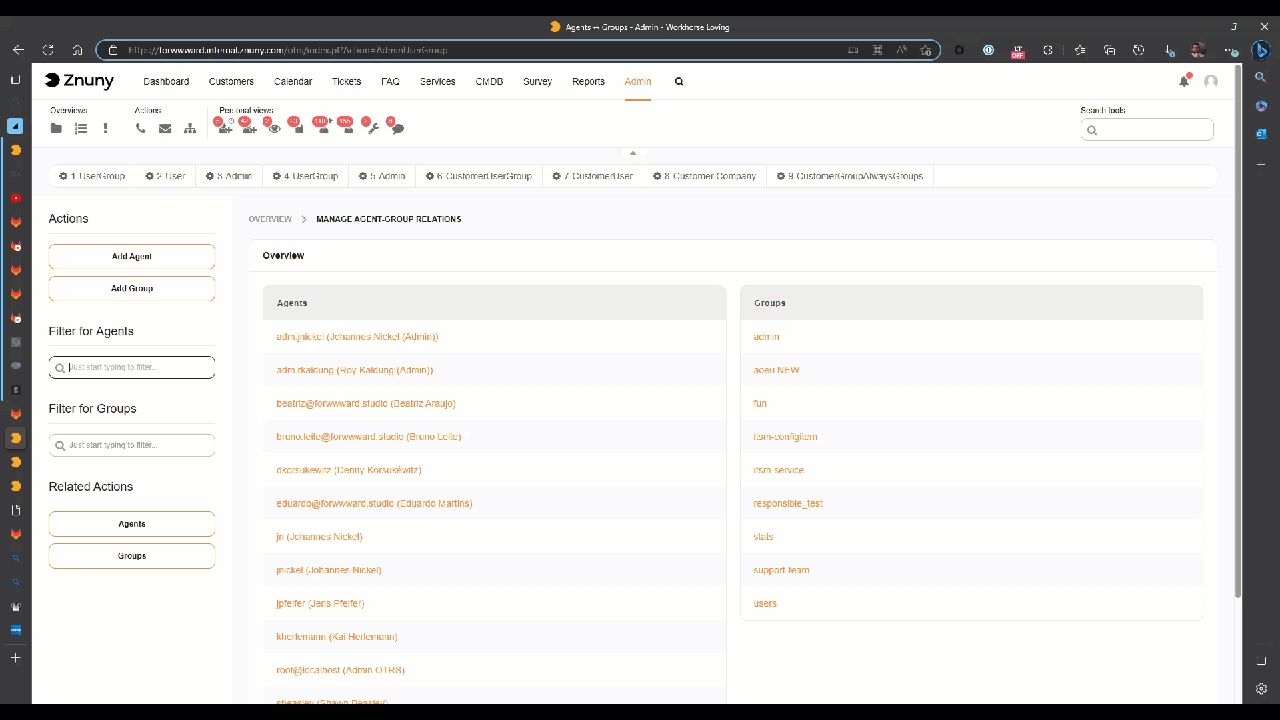1280x720 pixels.
Task: Open the root@localhost (Admin OTRS) agent
Action: (x=340, y=669)
